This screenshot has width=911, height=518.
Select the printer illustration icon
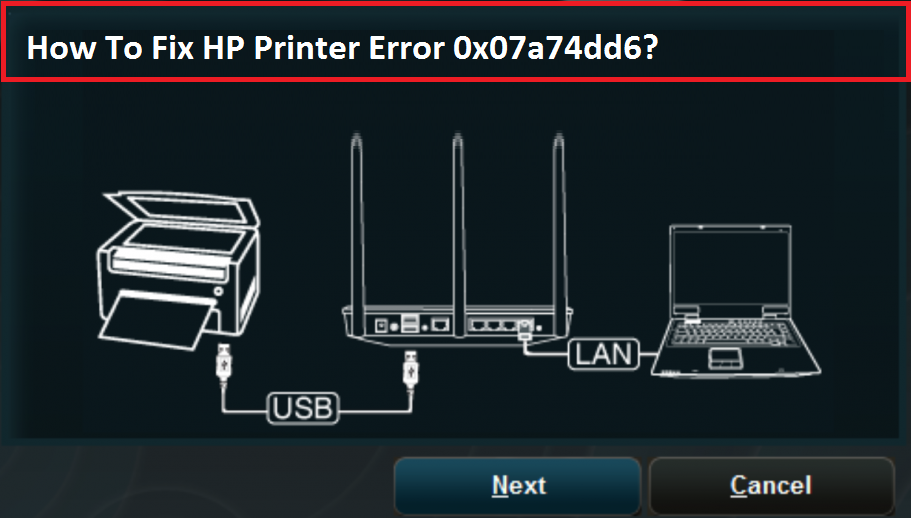[179, 271]
